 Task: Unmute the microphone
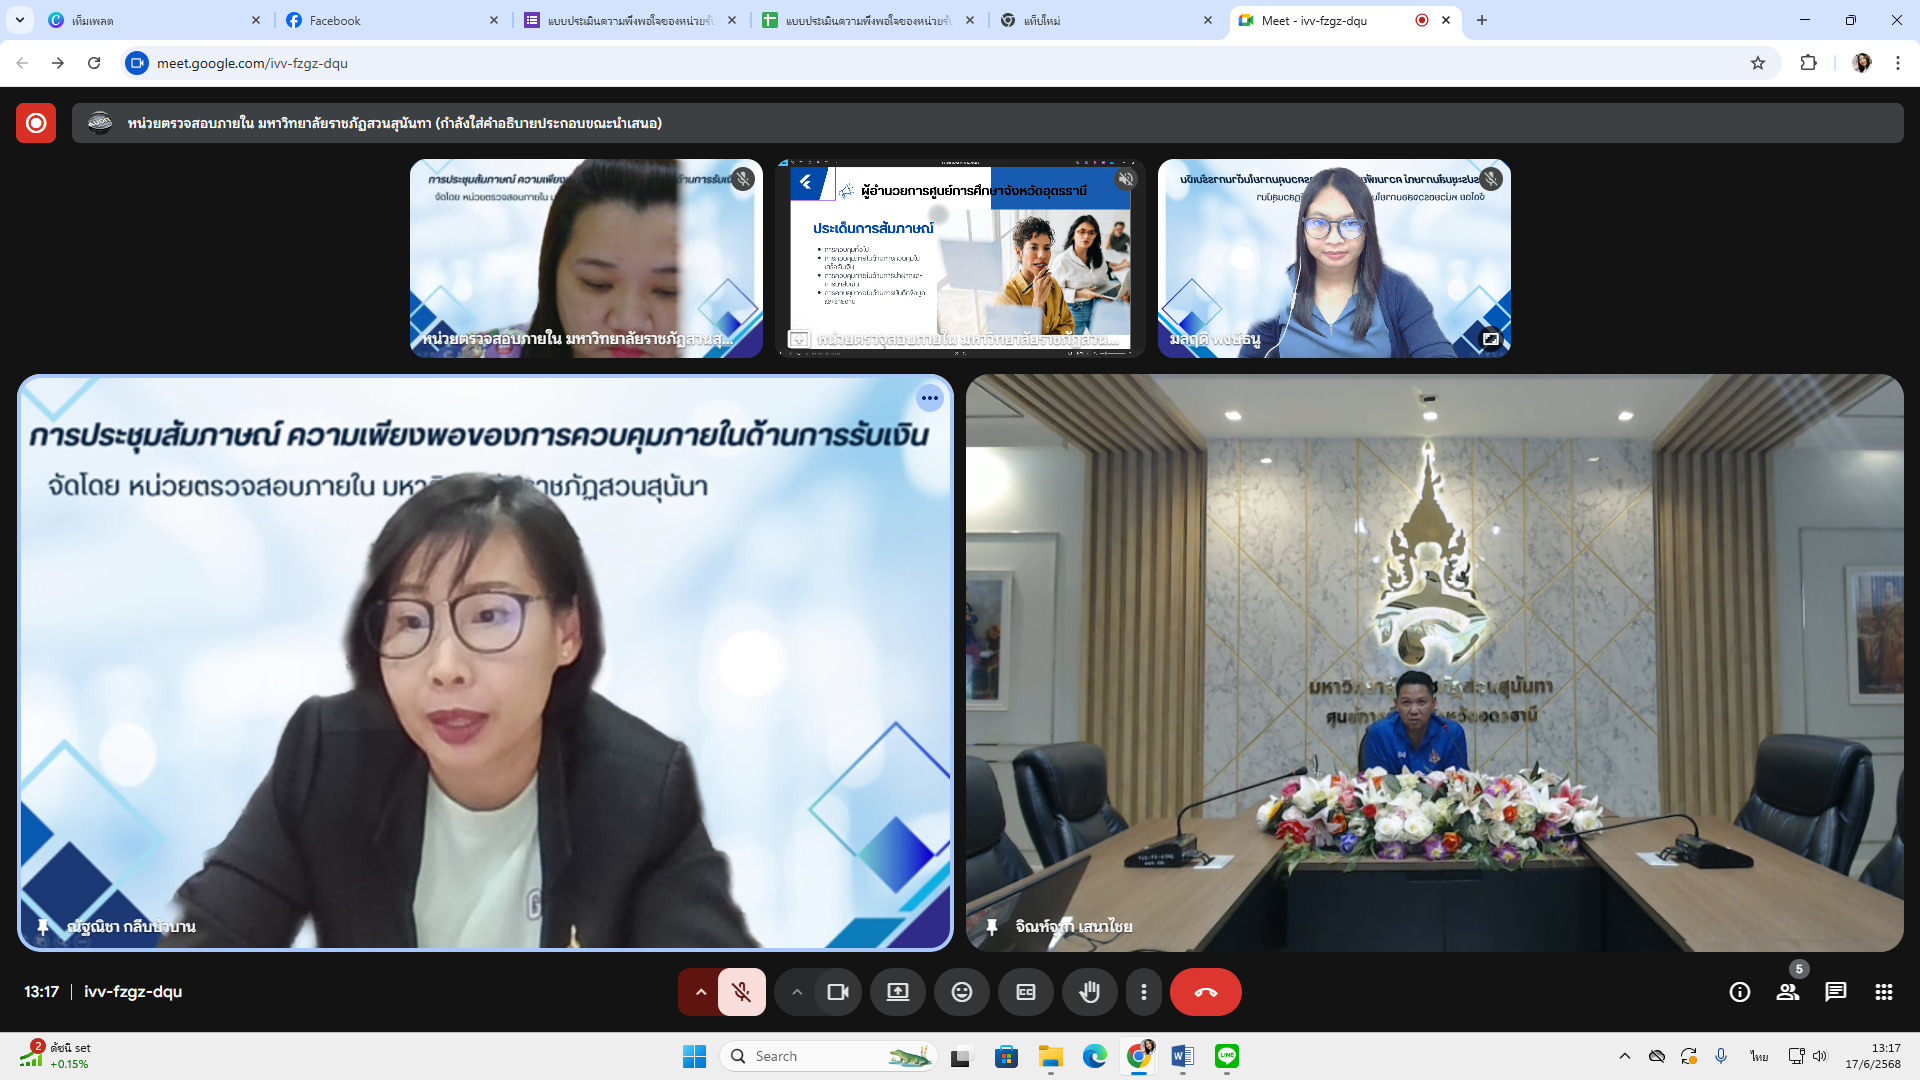coord(741,992)
